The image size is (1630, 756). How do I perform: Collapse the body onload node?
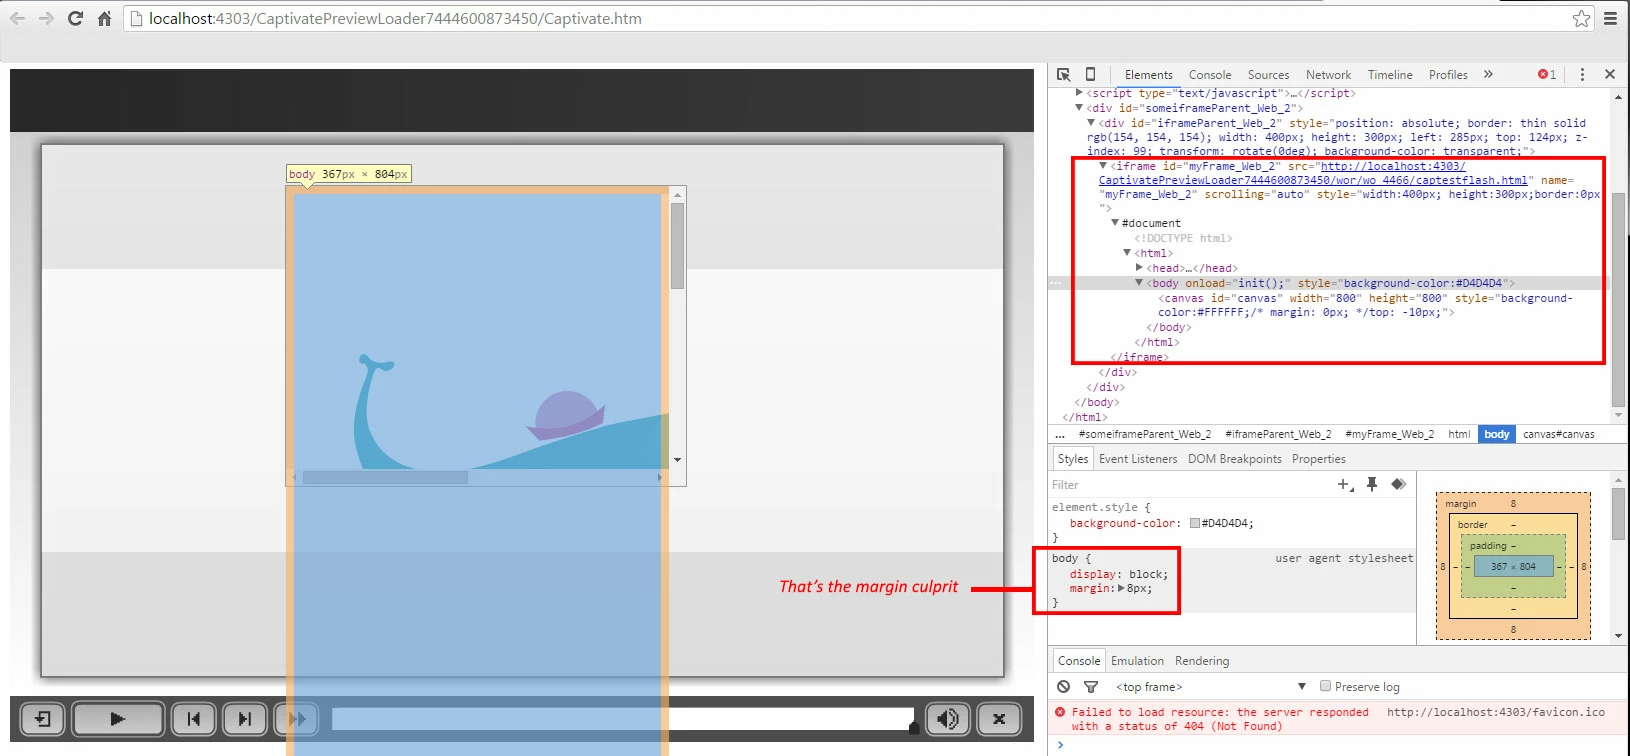(x=1139, y=283)
